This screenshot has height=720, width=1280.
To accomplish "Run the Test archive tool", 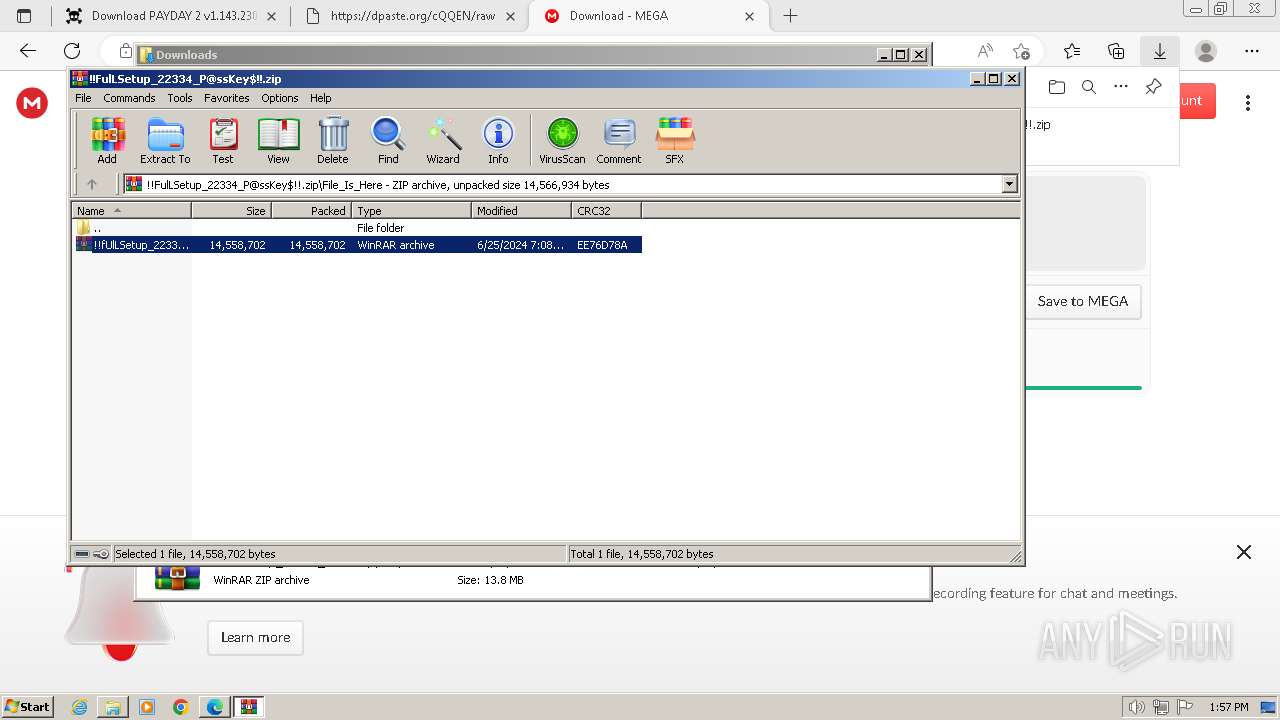I will click(222, 140).
